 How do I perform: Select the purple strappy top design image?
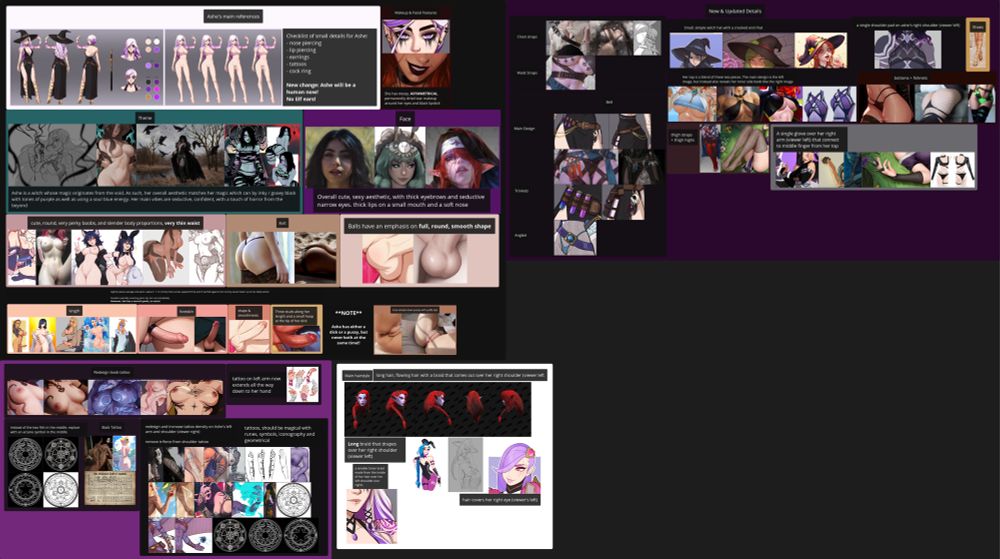[x=830, y=103]
